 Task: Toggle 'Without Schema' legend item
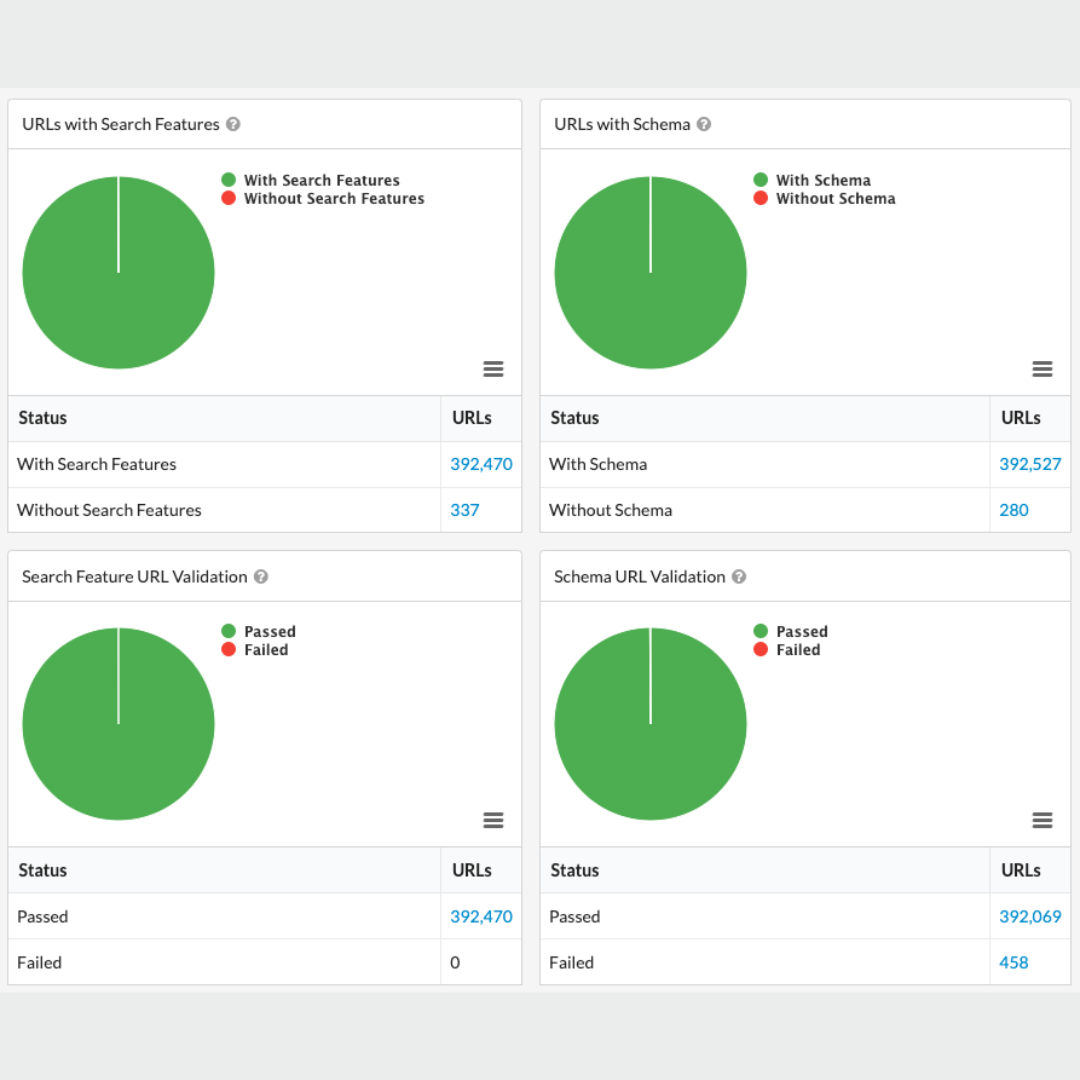835,198
